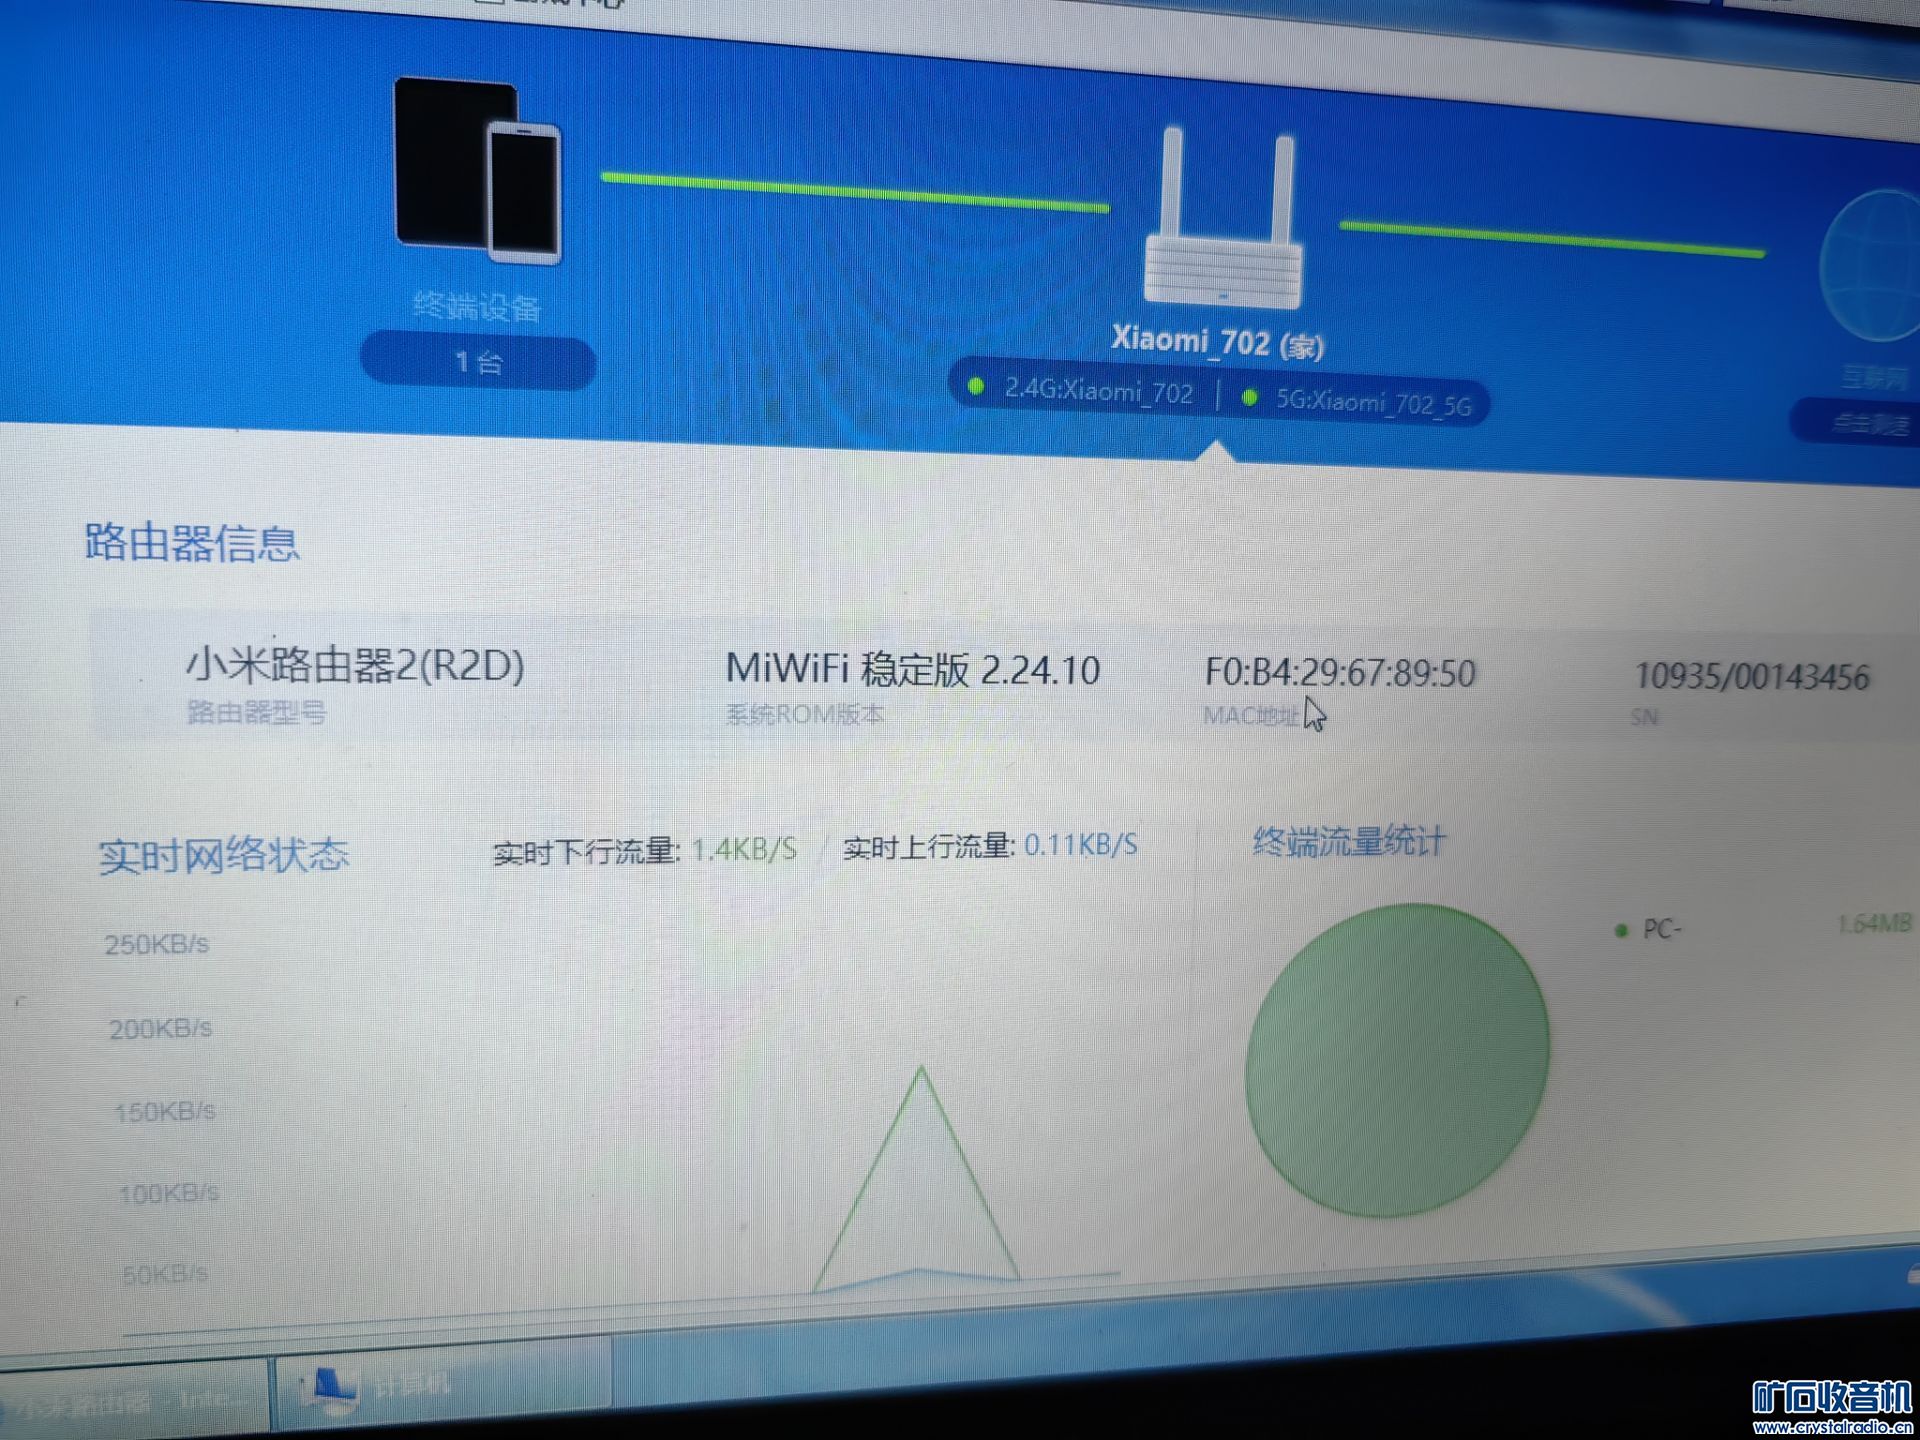Click the 2.4G:Xiaomi_702 network label
1920x1440 pixels.
[1098, 391]
